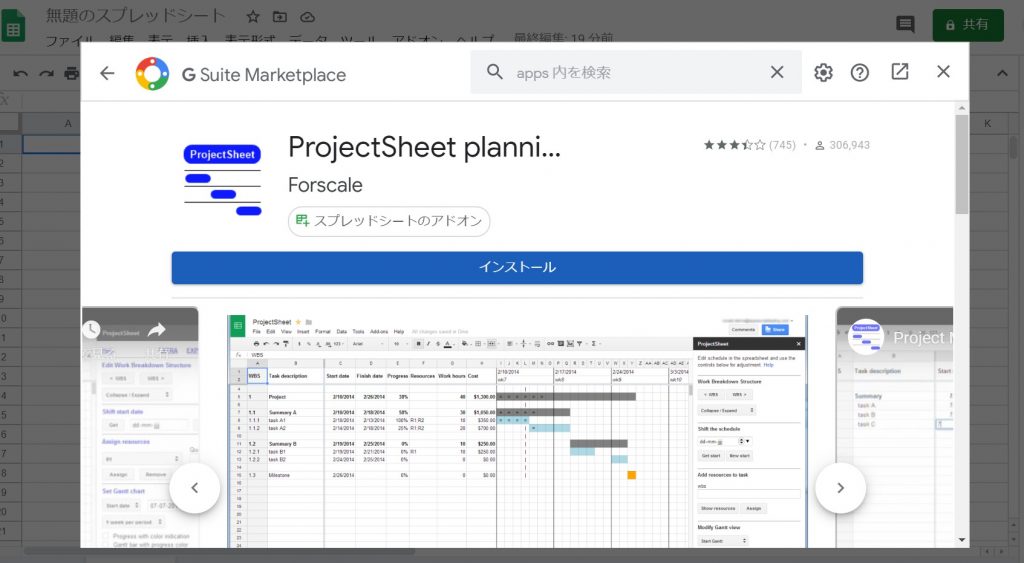Close the Marketplace dialog

coord(943,72)
